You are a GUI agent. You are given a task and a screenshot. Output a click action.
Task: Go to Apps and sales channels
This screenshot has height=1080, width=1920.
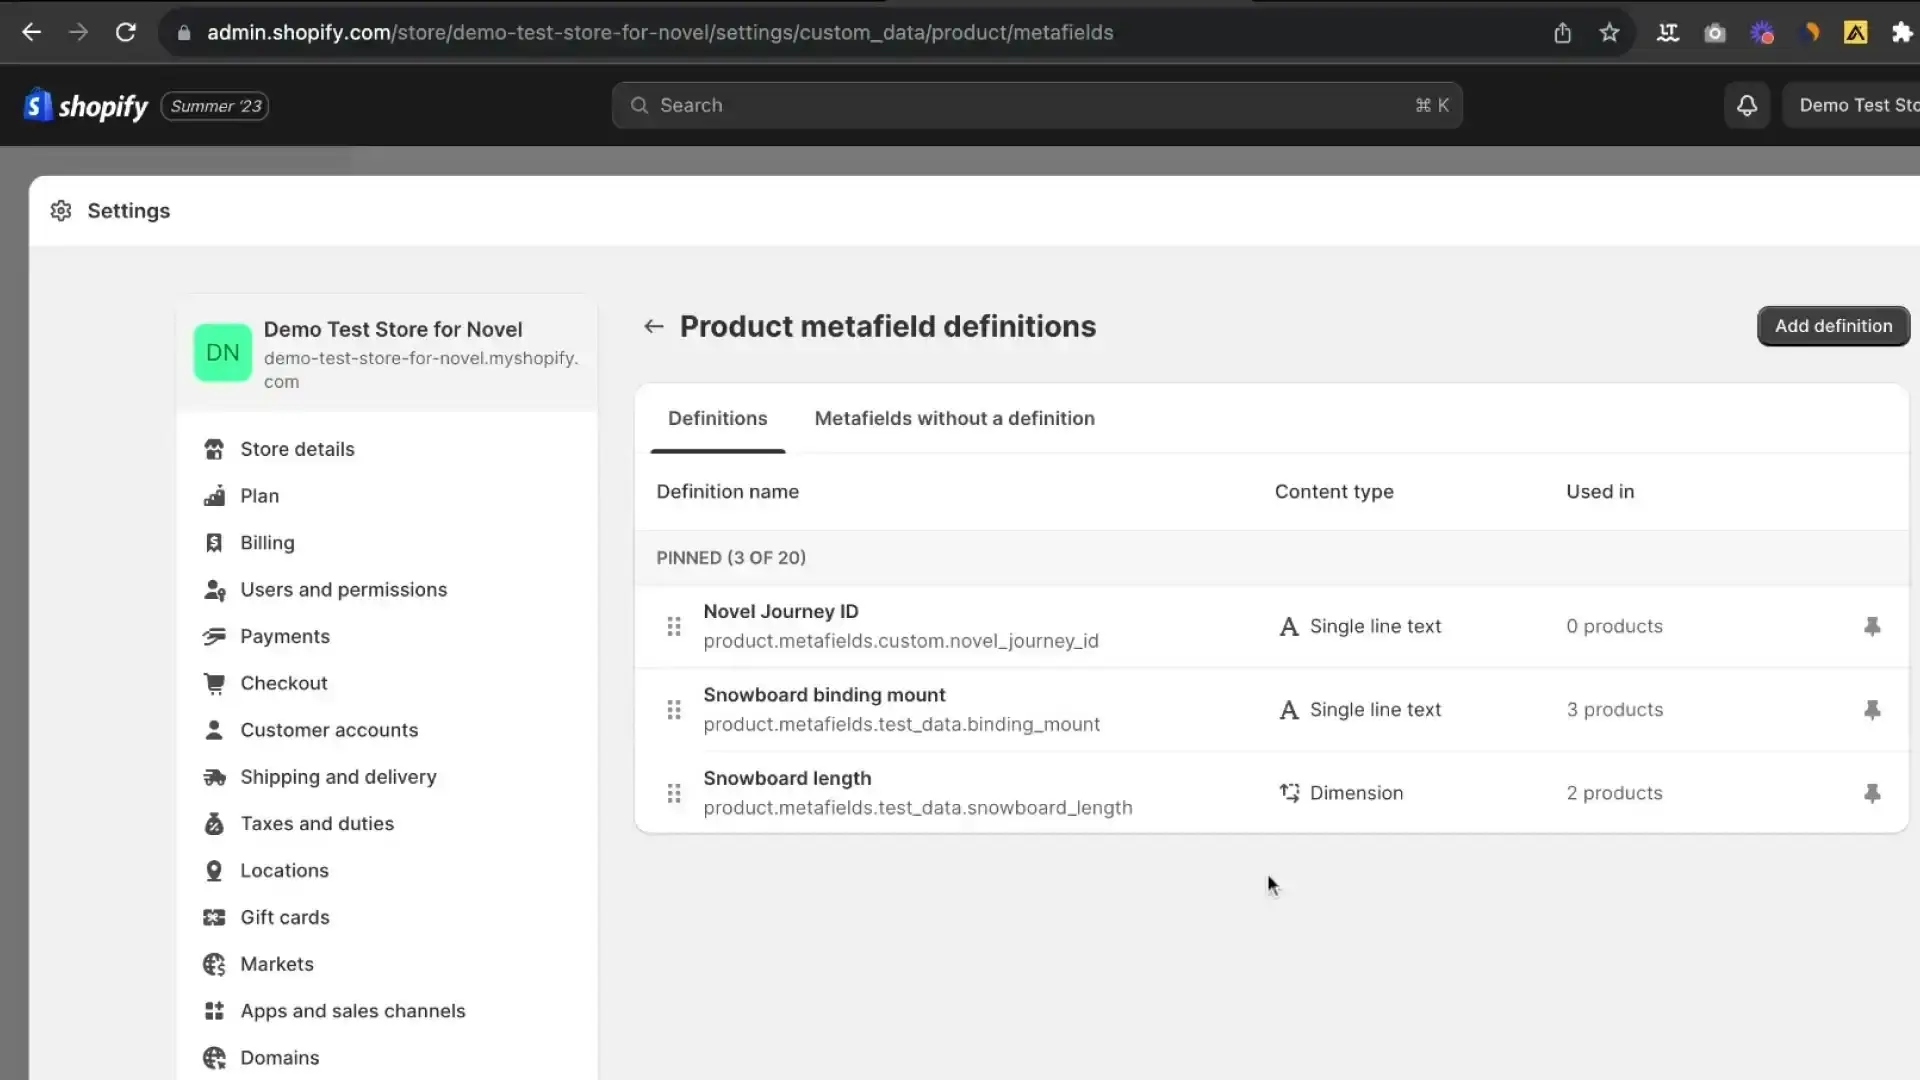coord(352,1011)
